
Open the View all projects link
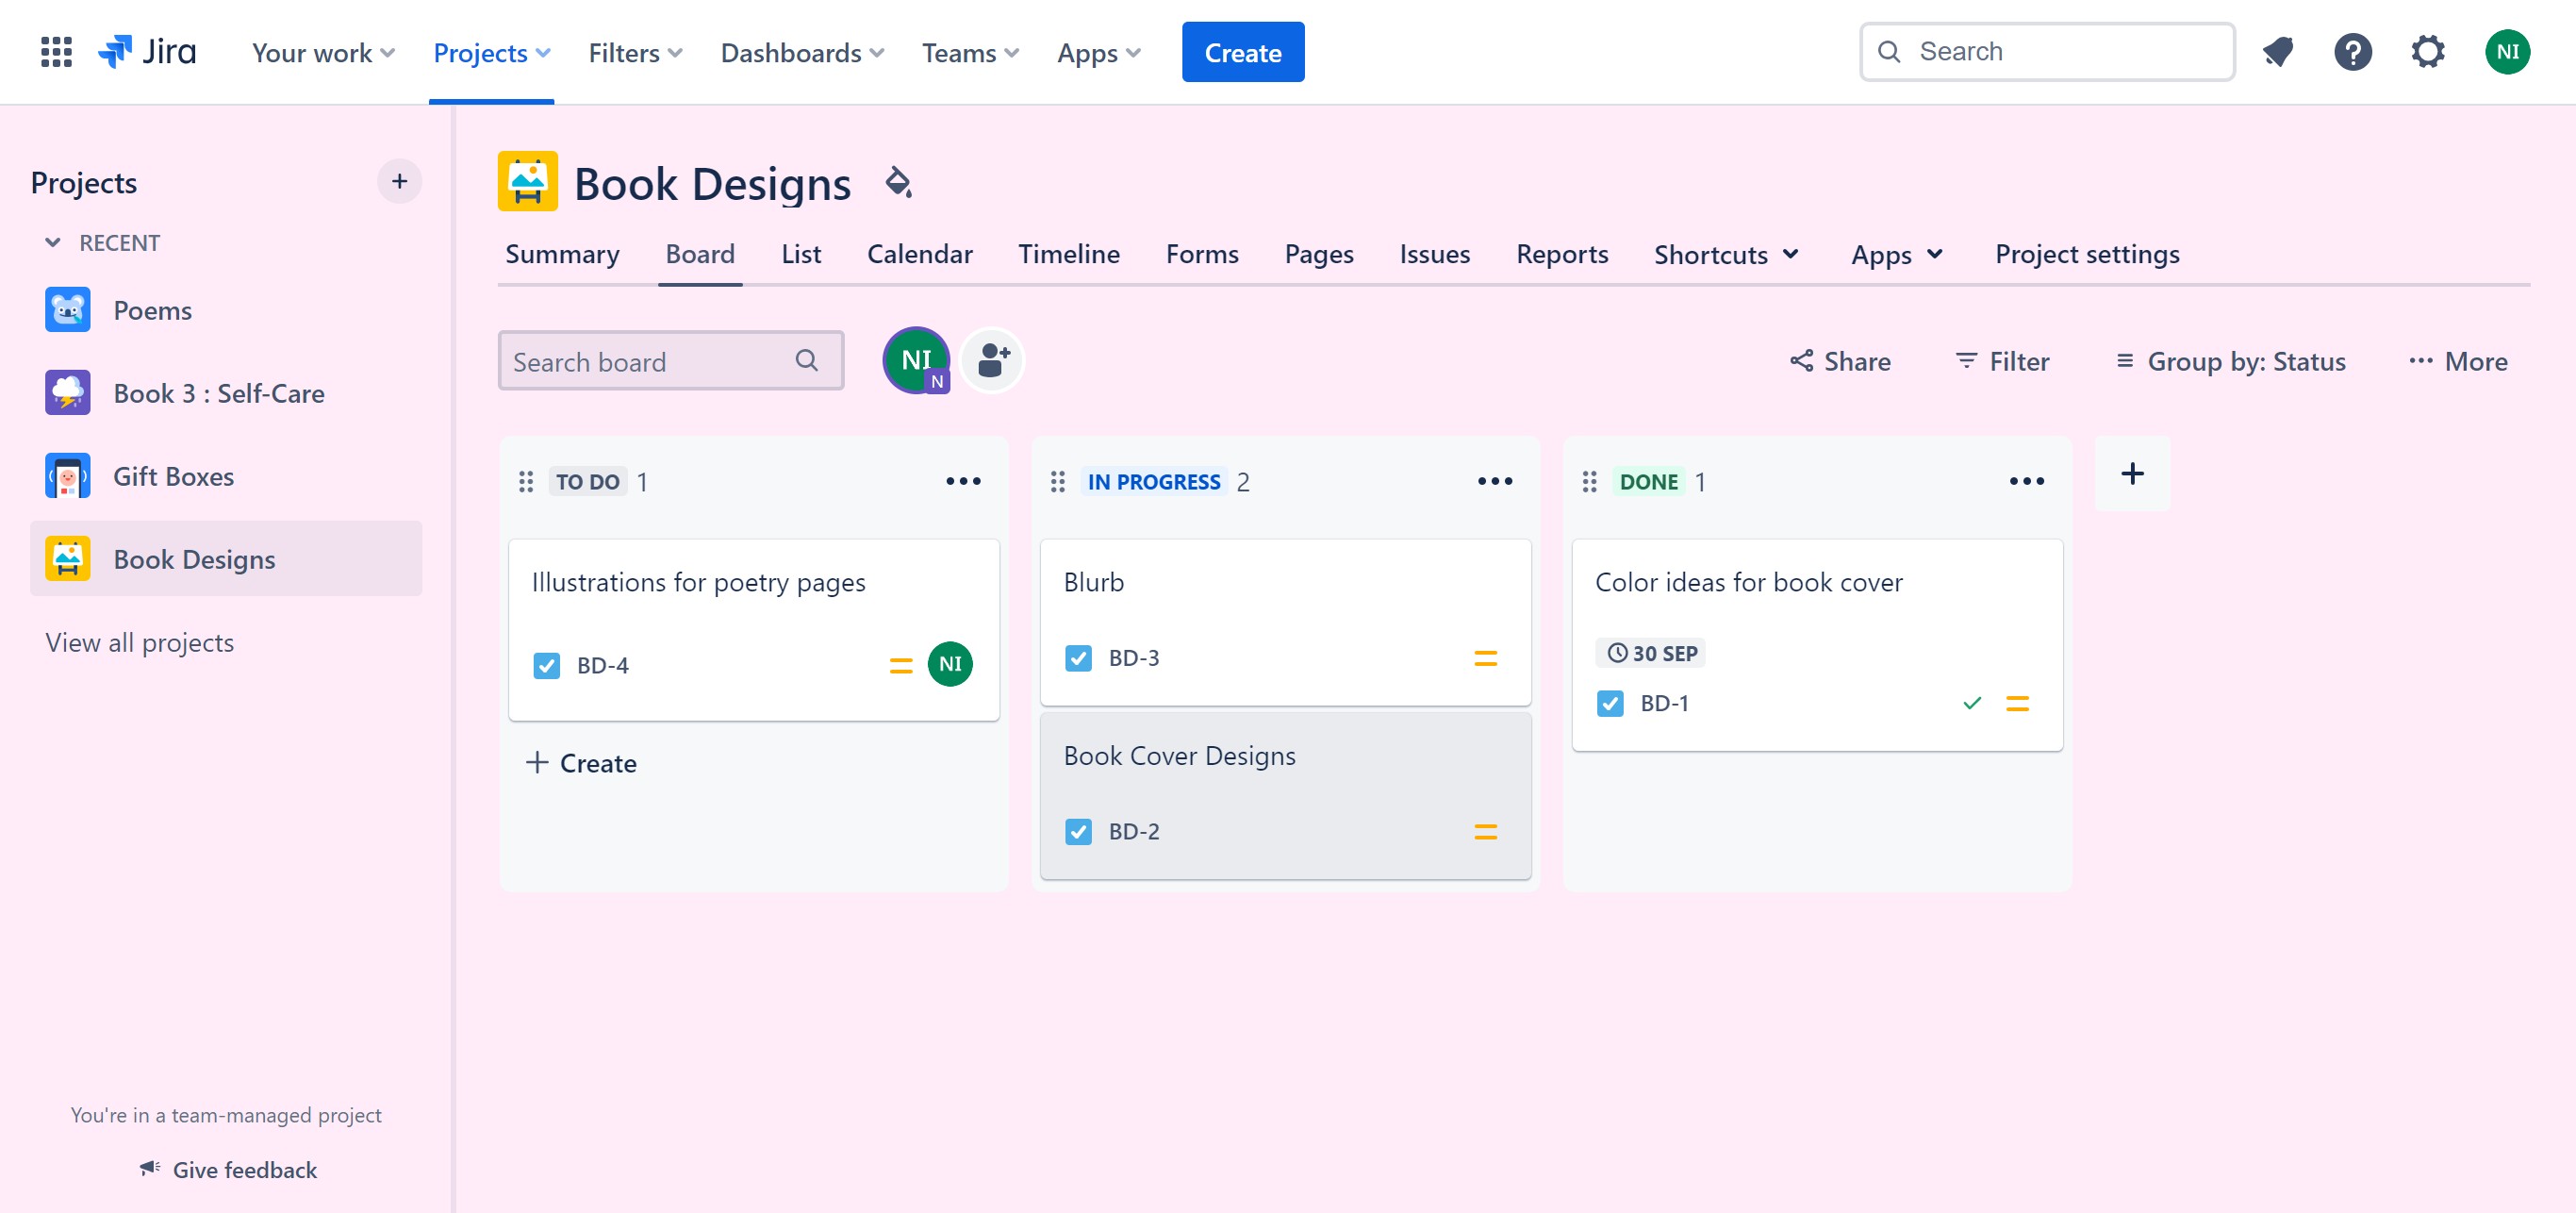[x=139, y=643]
